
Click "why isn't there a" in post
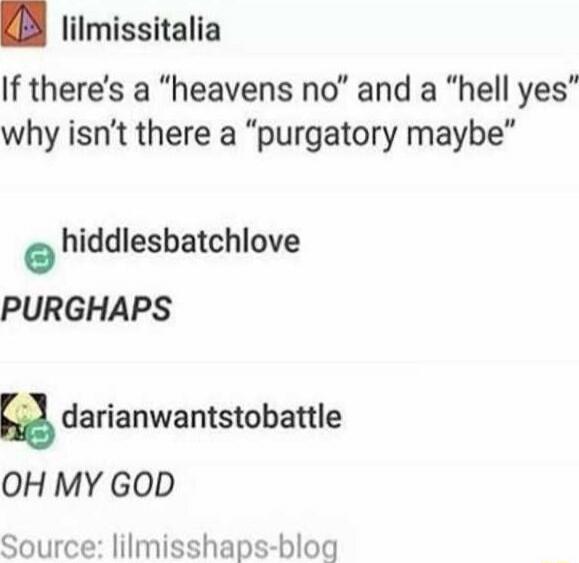119,134
